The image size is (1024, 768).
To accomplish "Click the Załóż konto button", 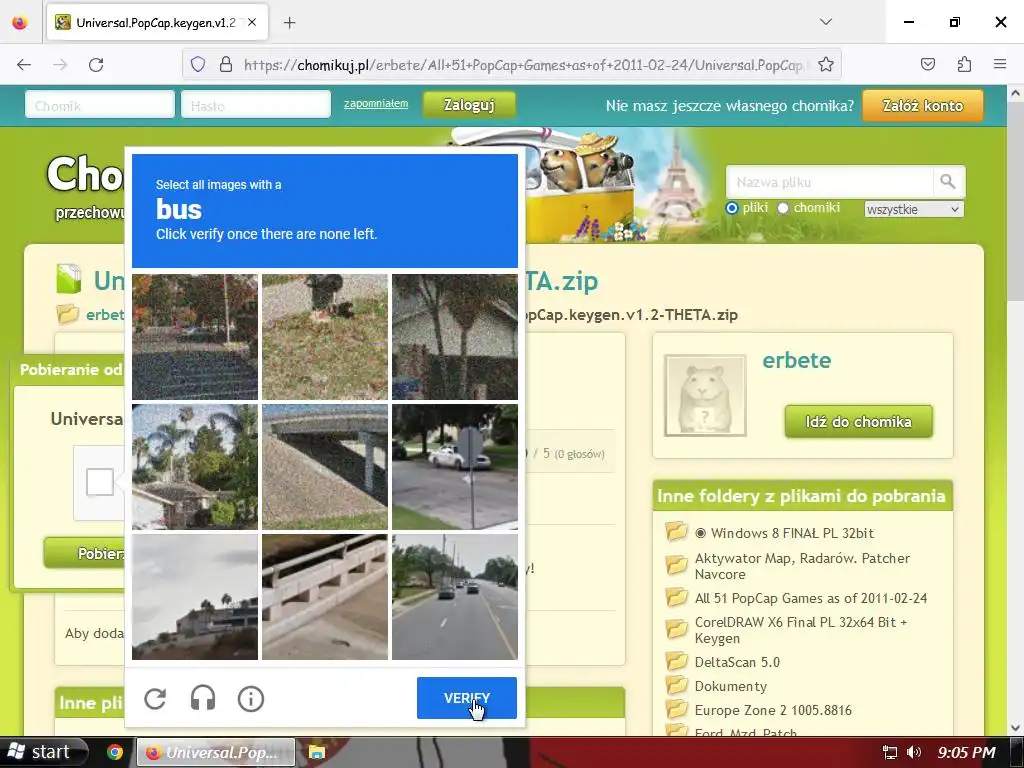I will click(923, 106).
